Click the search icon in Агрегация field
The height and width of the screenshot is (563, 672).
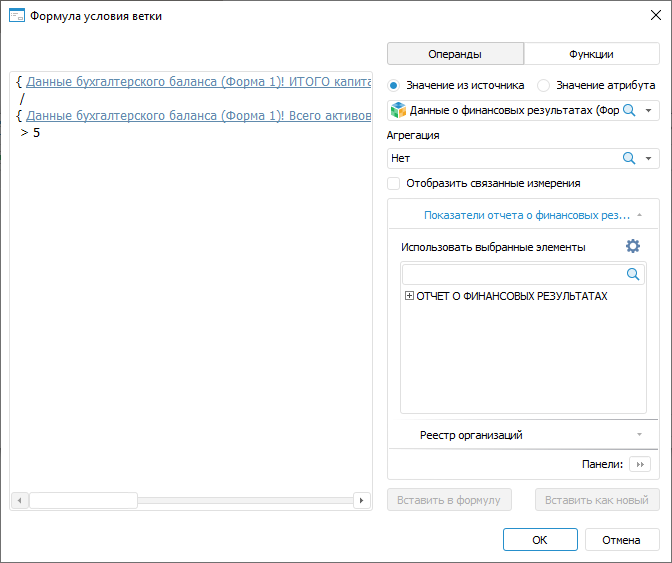coord(629,158)
